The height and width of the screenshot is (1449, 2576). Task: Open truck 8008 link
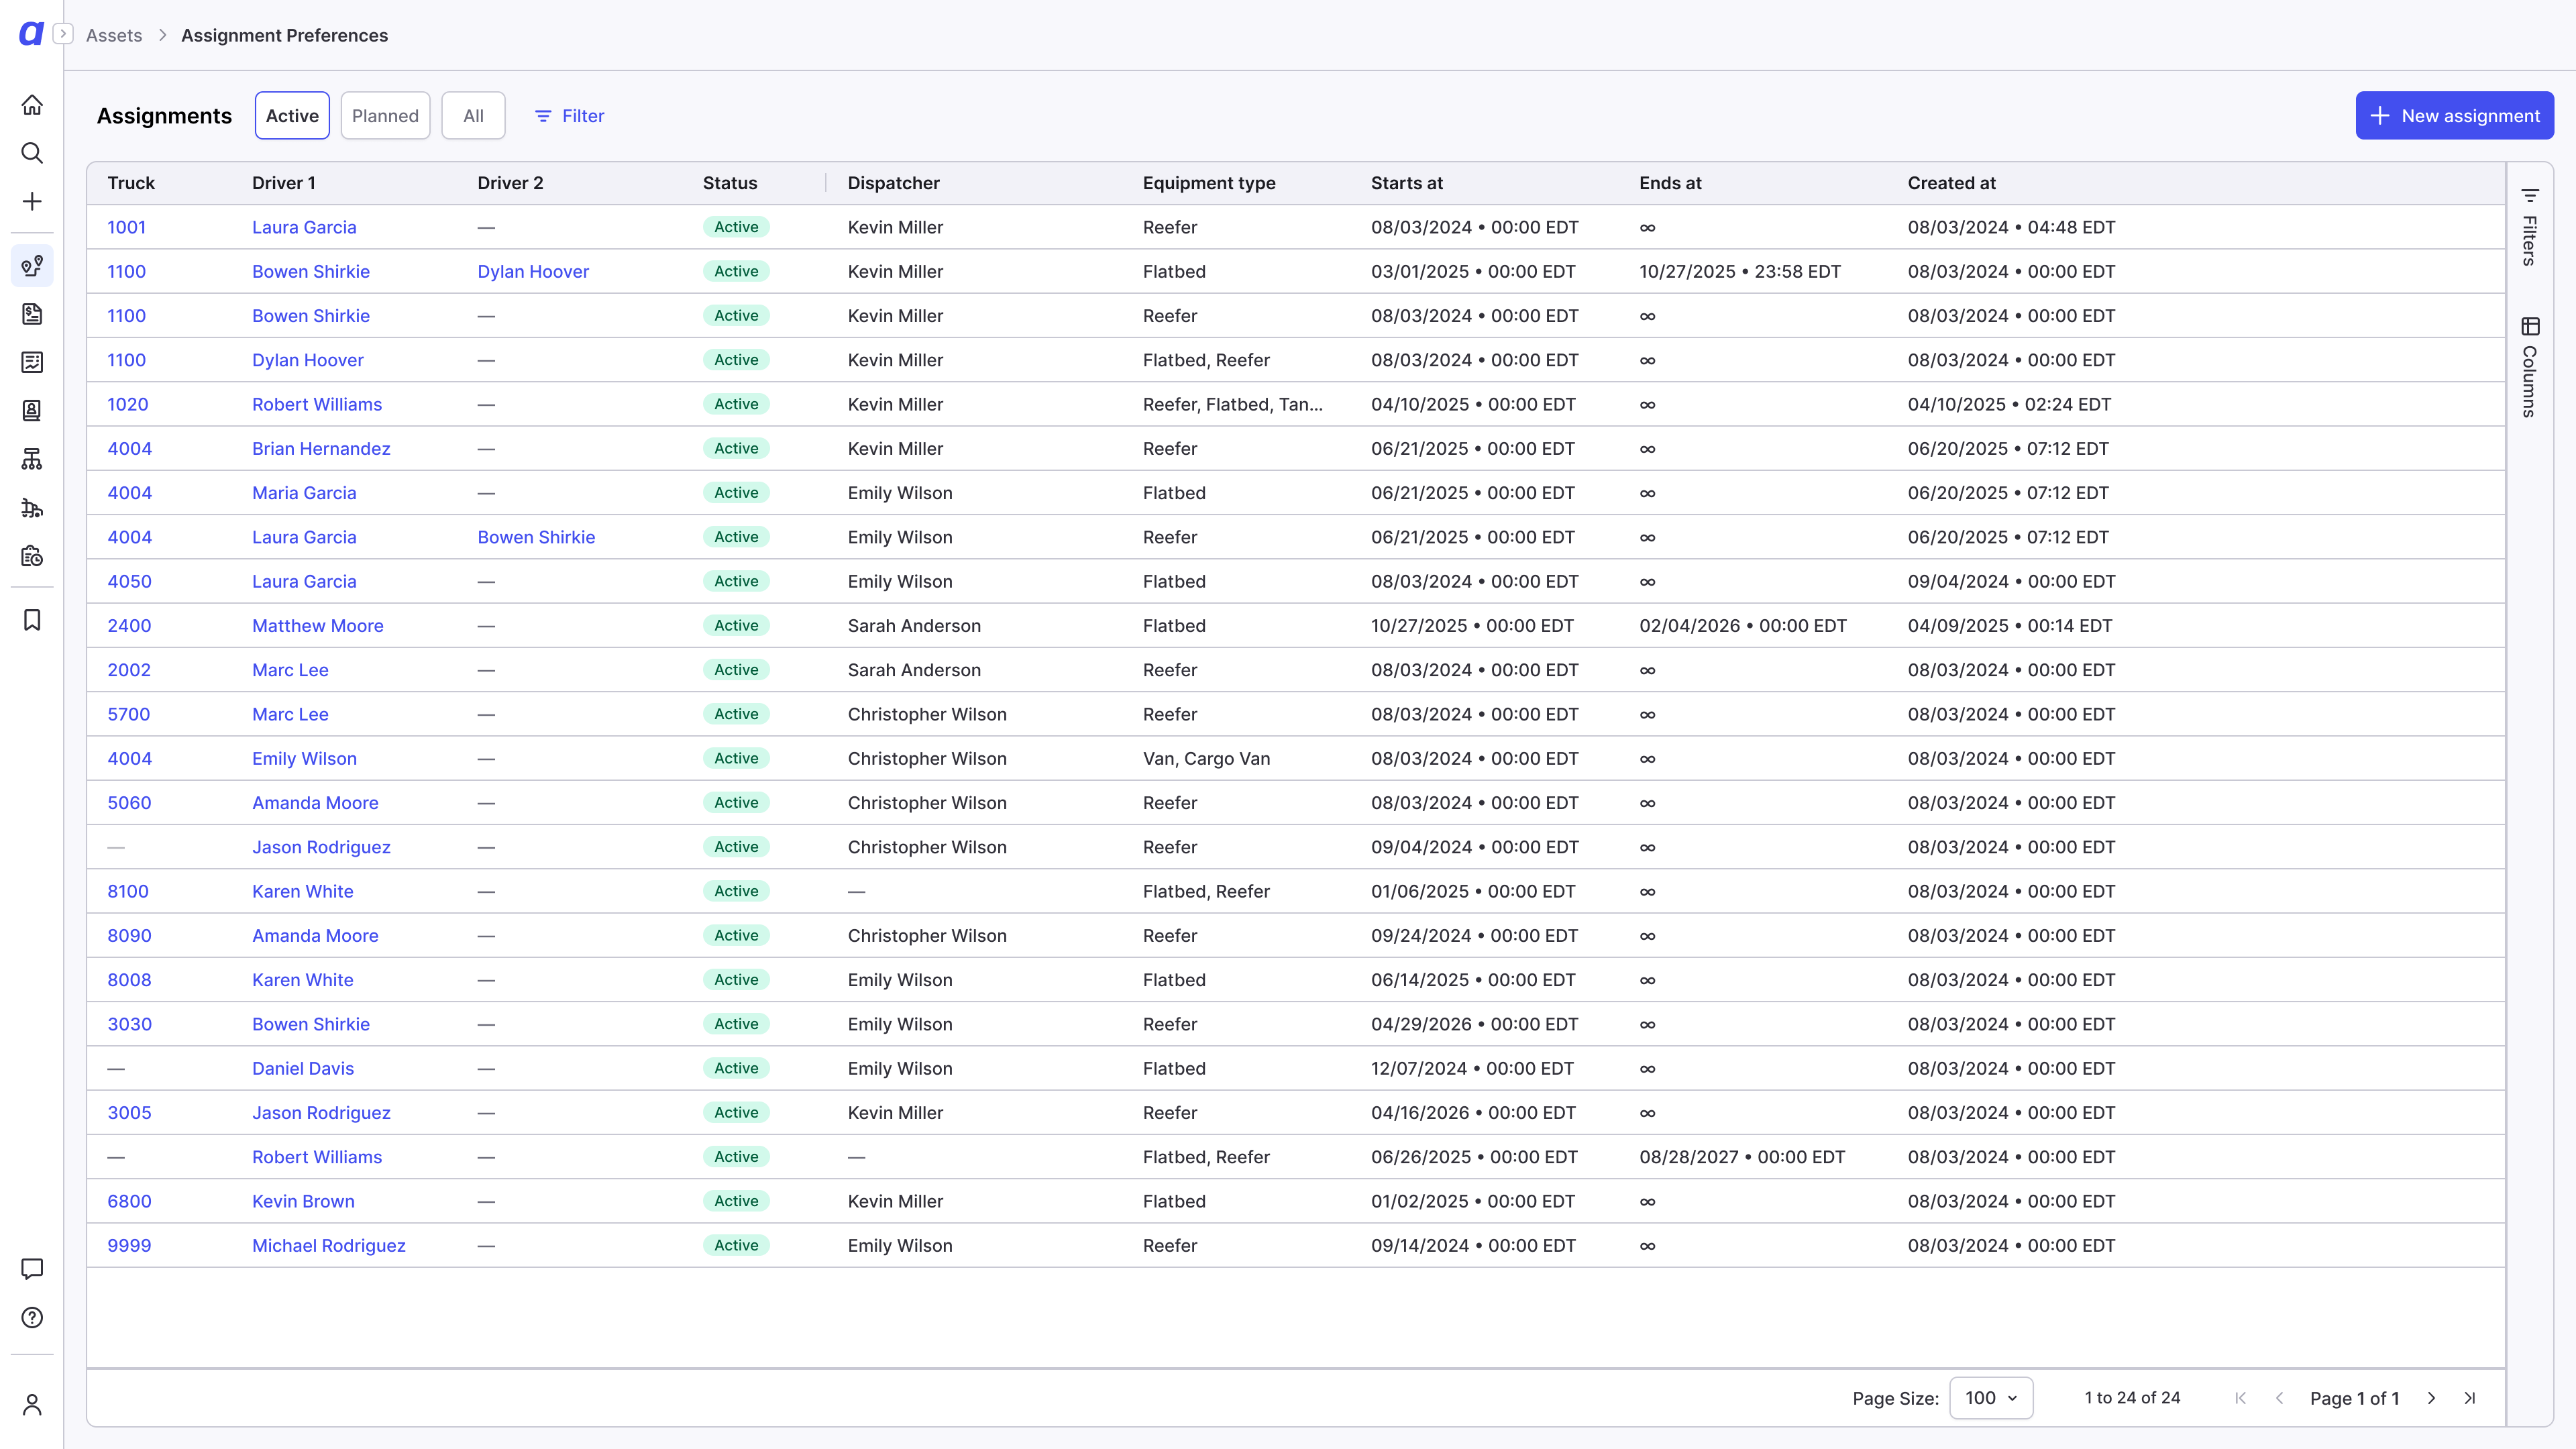tap(129, 980)
